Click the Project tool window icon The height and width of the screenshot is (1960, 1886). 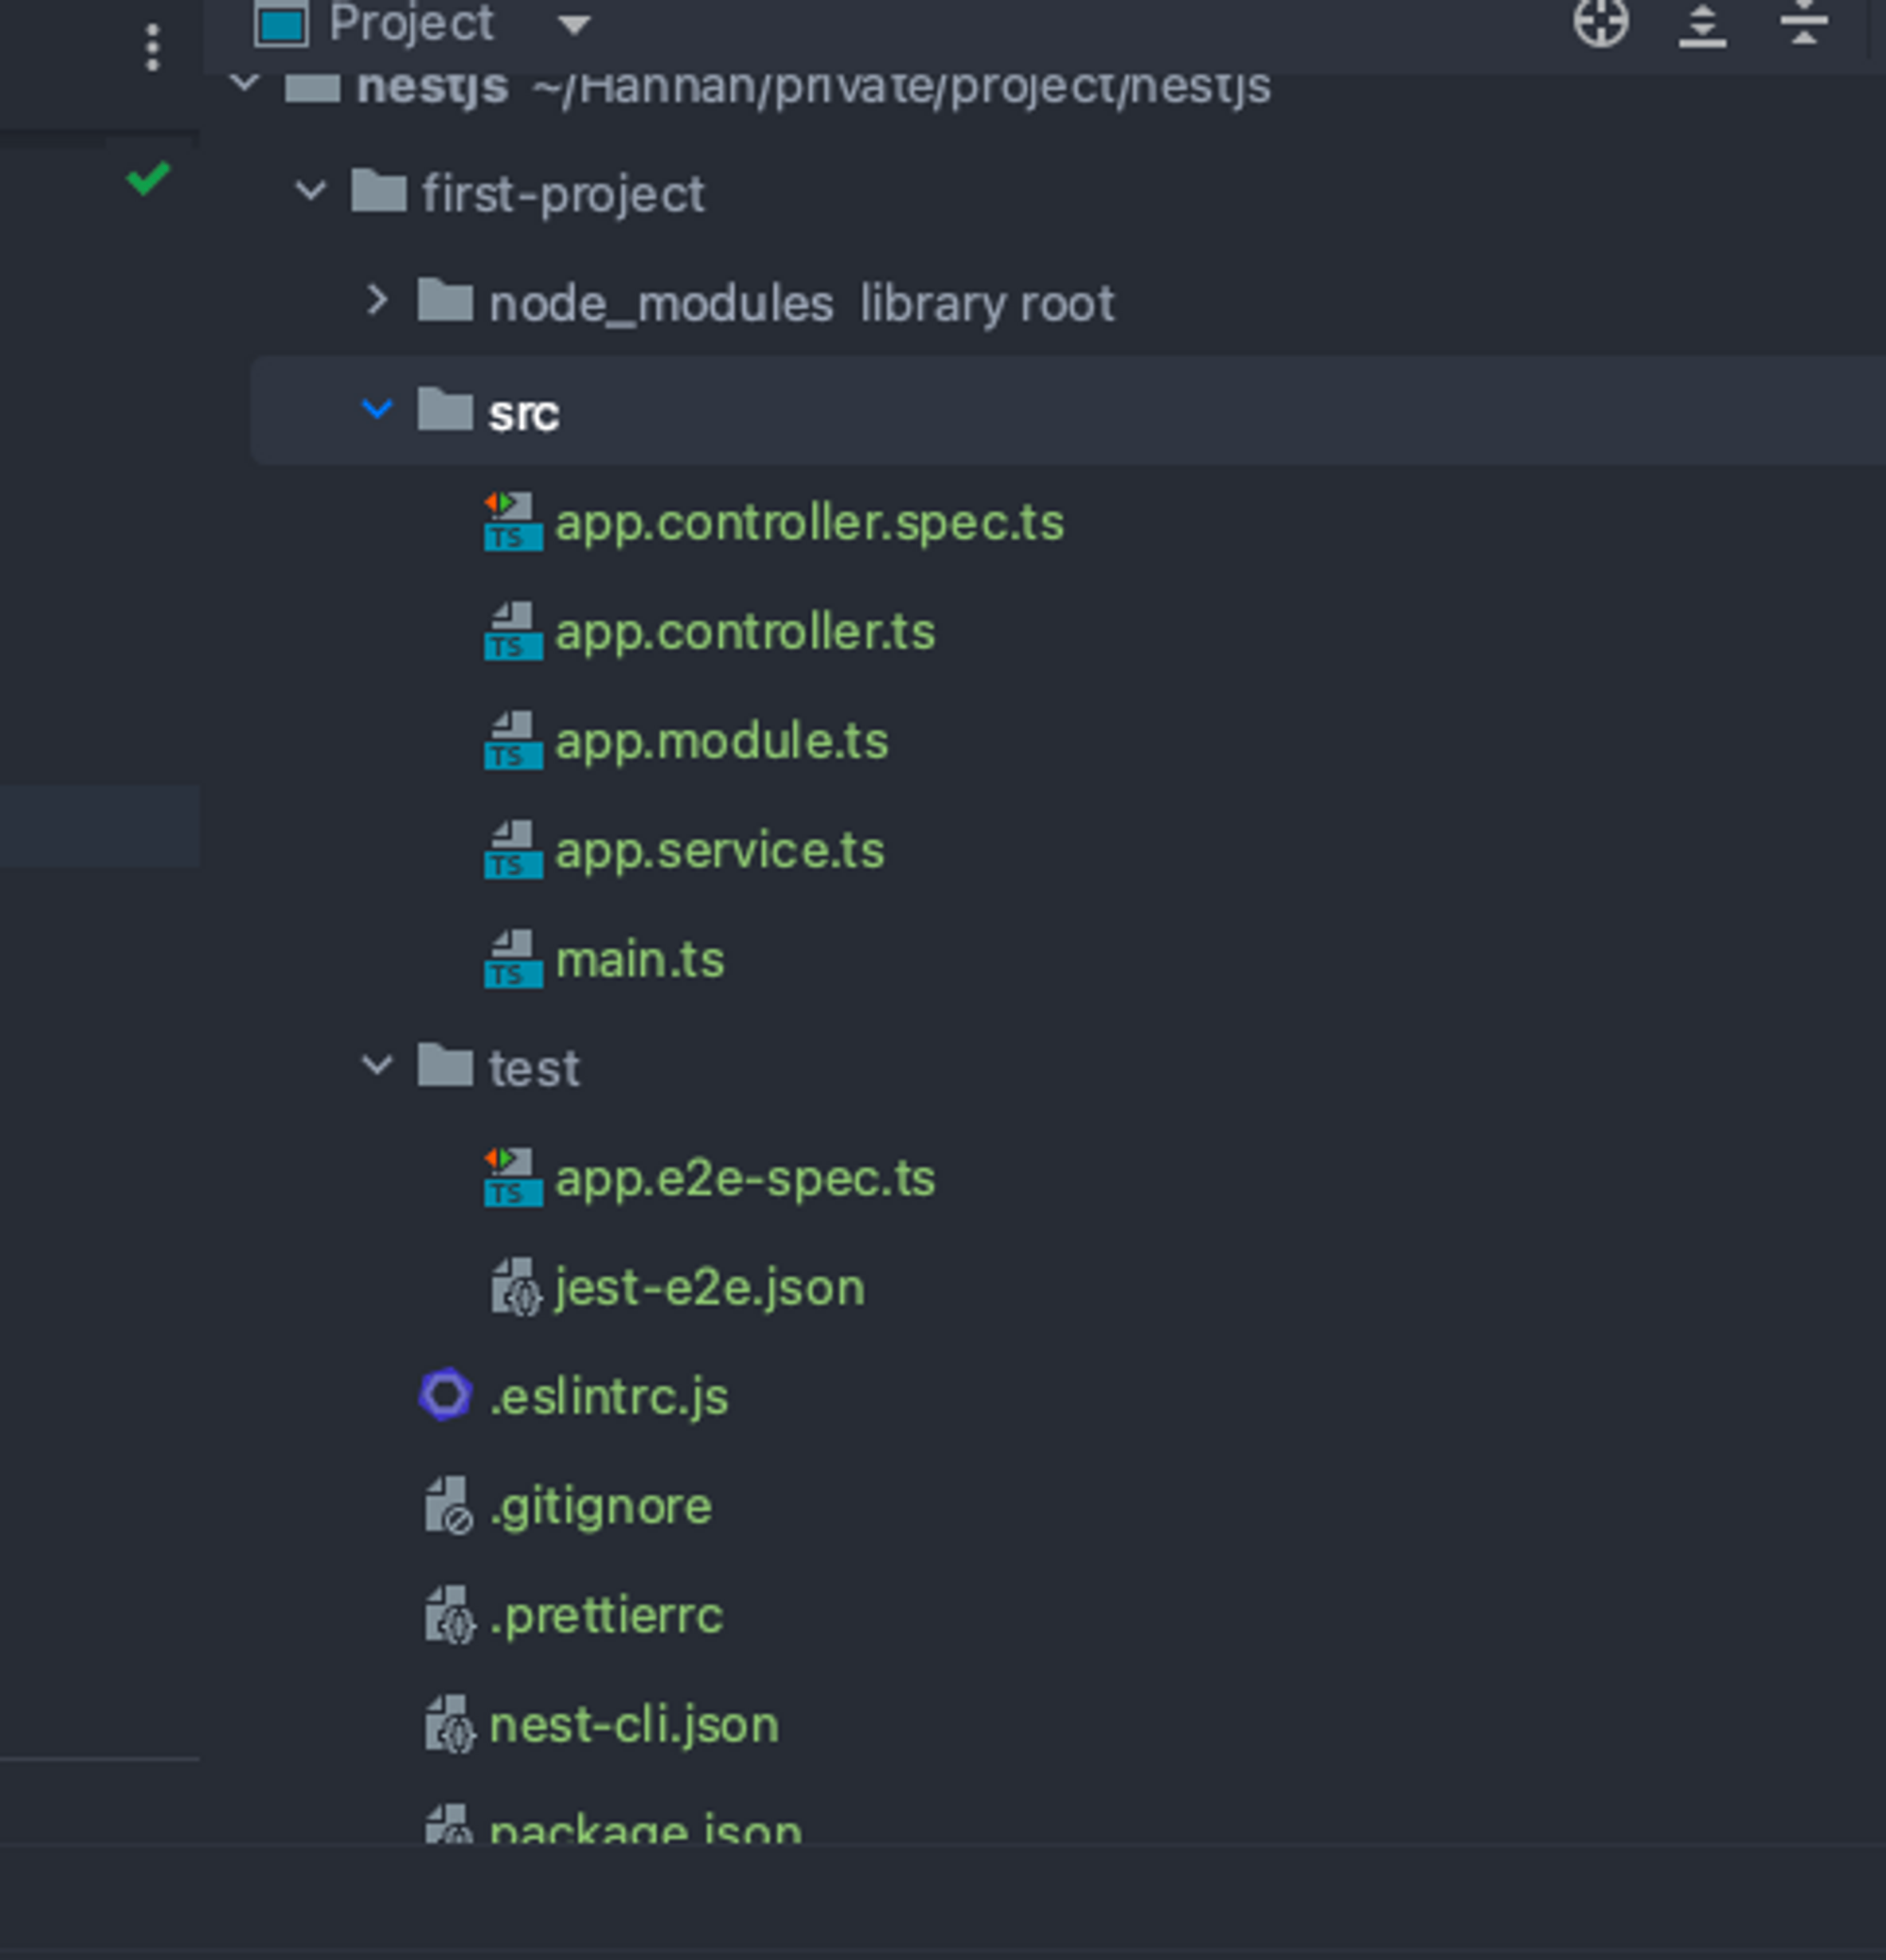click(281, 24)
